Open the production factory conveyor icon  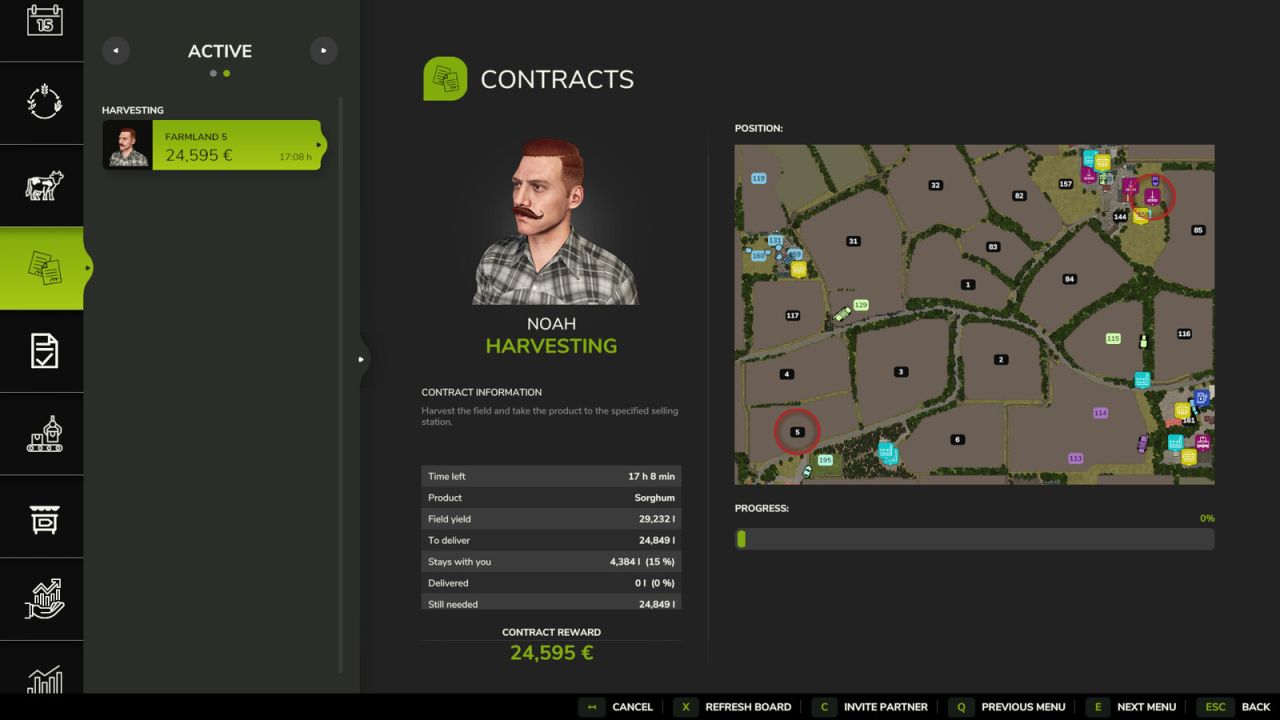(44, 433)
